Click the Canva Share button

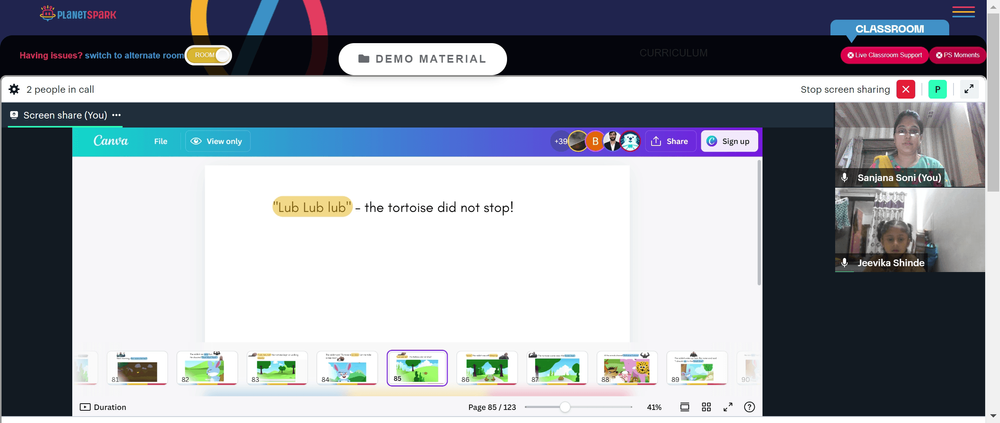pos(670,142)
